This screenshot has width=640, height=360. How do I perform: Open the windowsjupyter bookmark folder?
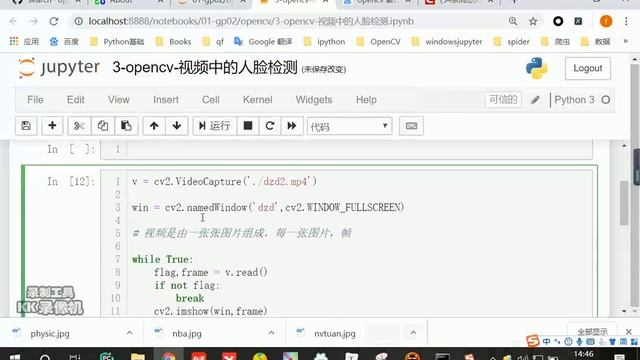point(447,42)
